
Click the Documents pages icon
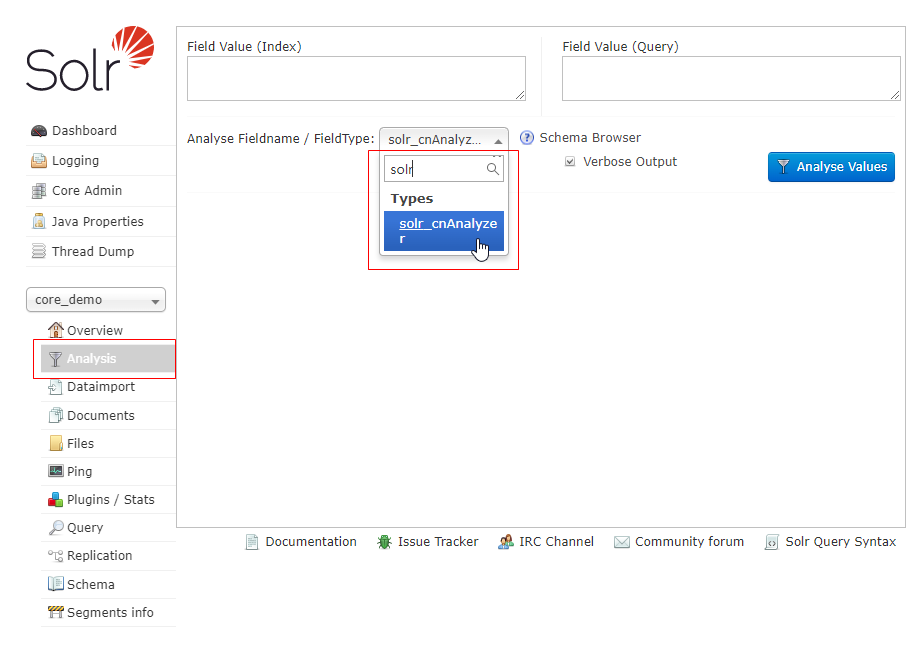(56, 416)
